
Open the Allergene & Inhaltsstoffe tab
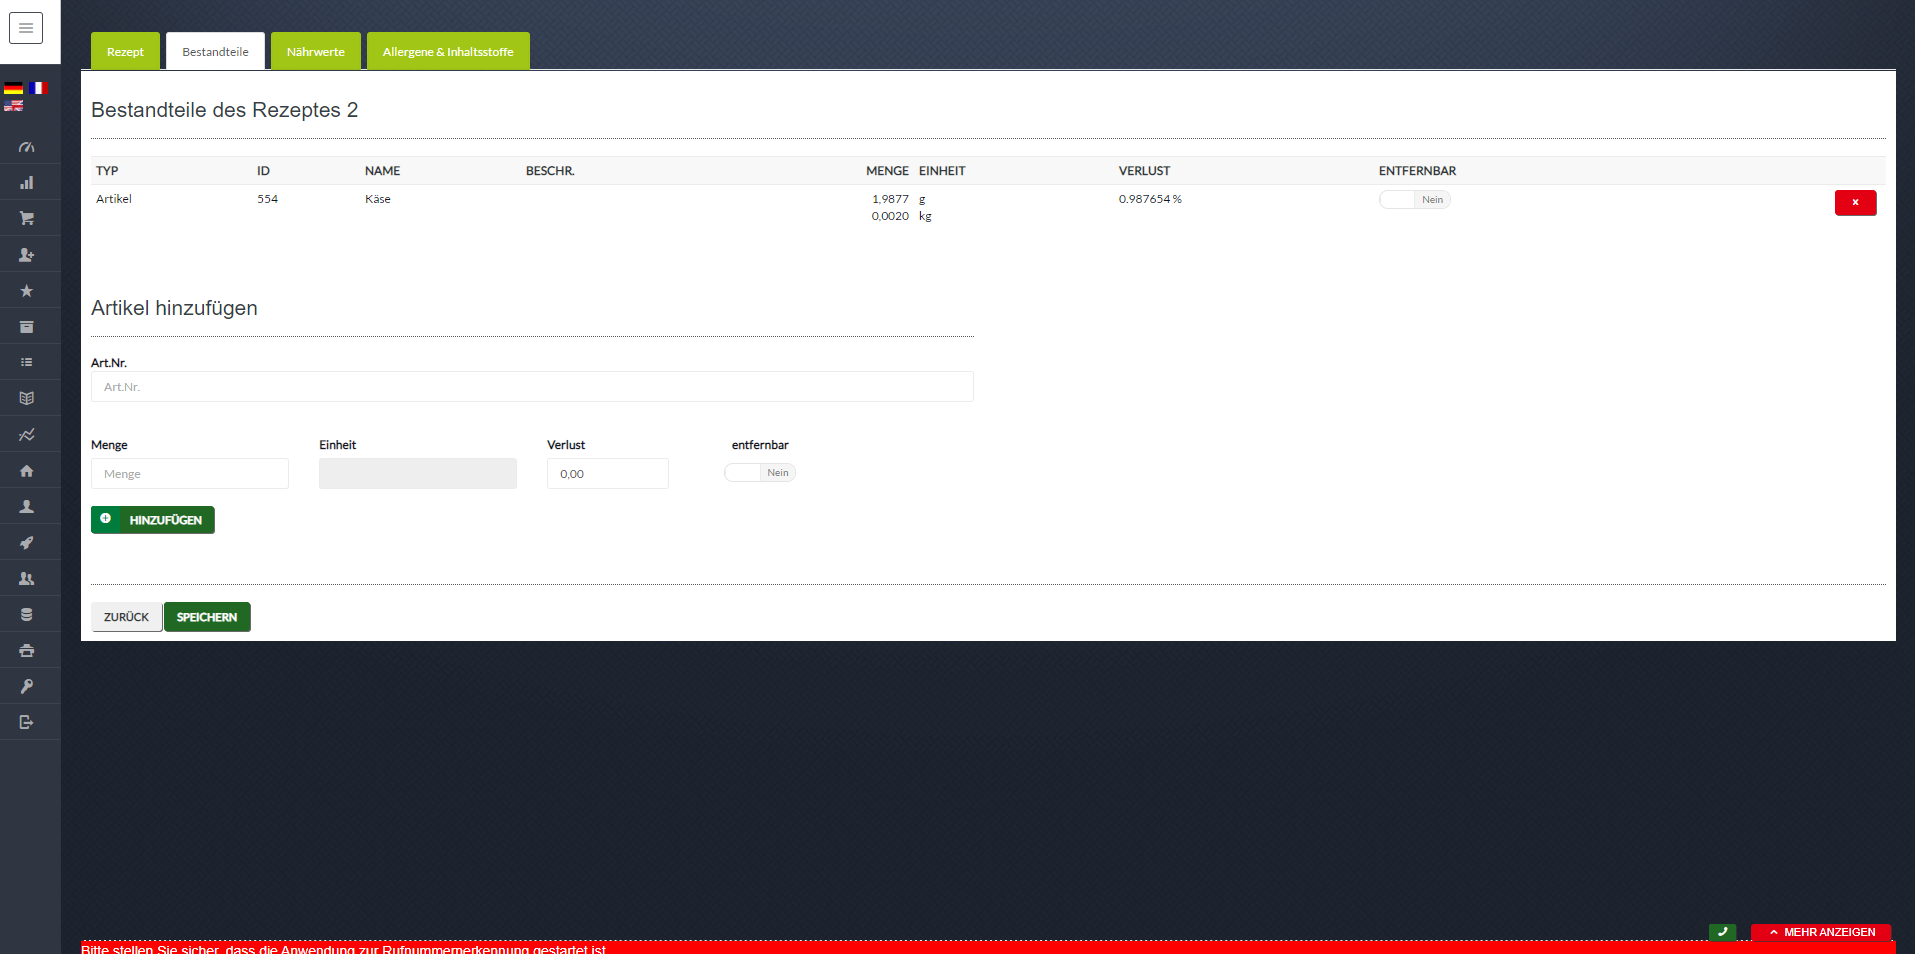448,51
